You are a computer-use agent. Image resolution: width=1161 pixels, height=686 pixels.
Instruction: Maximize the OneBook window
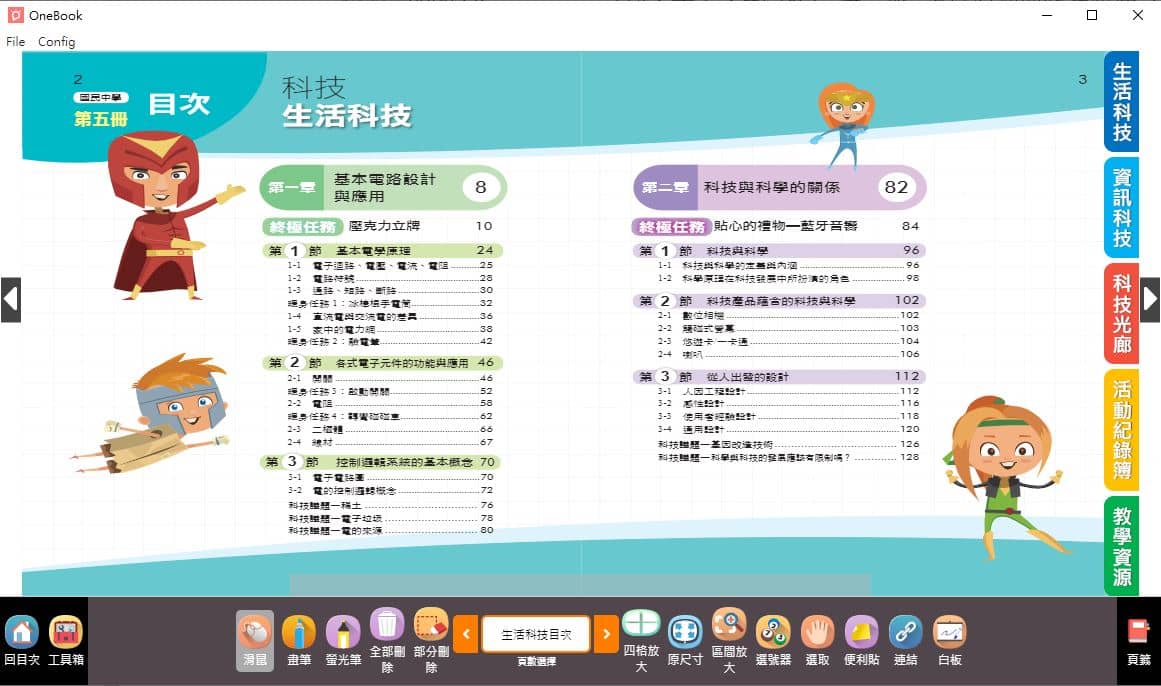tap(1092, 15)
